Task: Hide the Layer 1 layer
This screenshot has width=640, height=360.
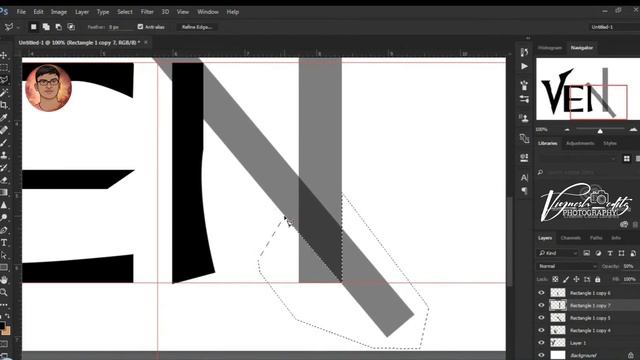Action: [542, 342]
